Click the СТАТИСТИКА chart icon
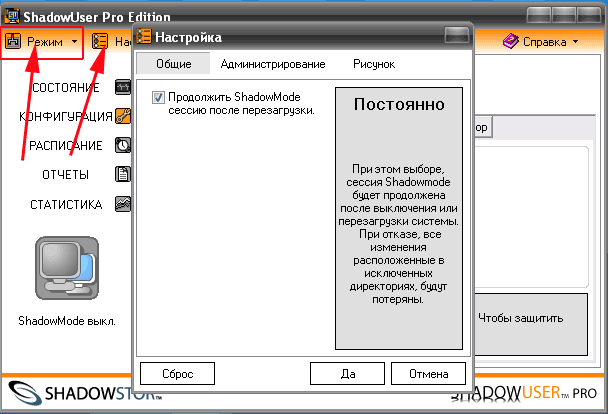Screen dimensions: 608x414 [123, 204]
